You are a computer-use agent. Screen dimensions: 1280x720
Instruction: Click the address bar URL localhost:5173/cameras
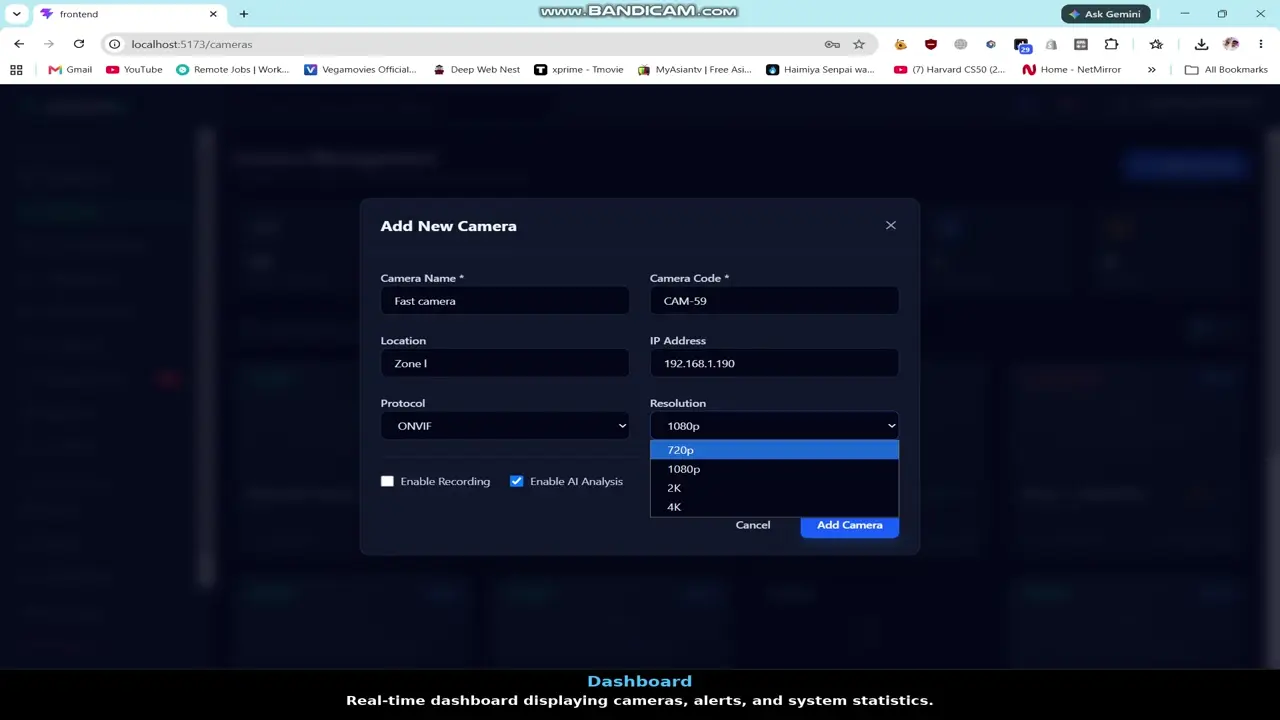[192, 44]
